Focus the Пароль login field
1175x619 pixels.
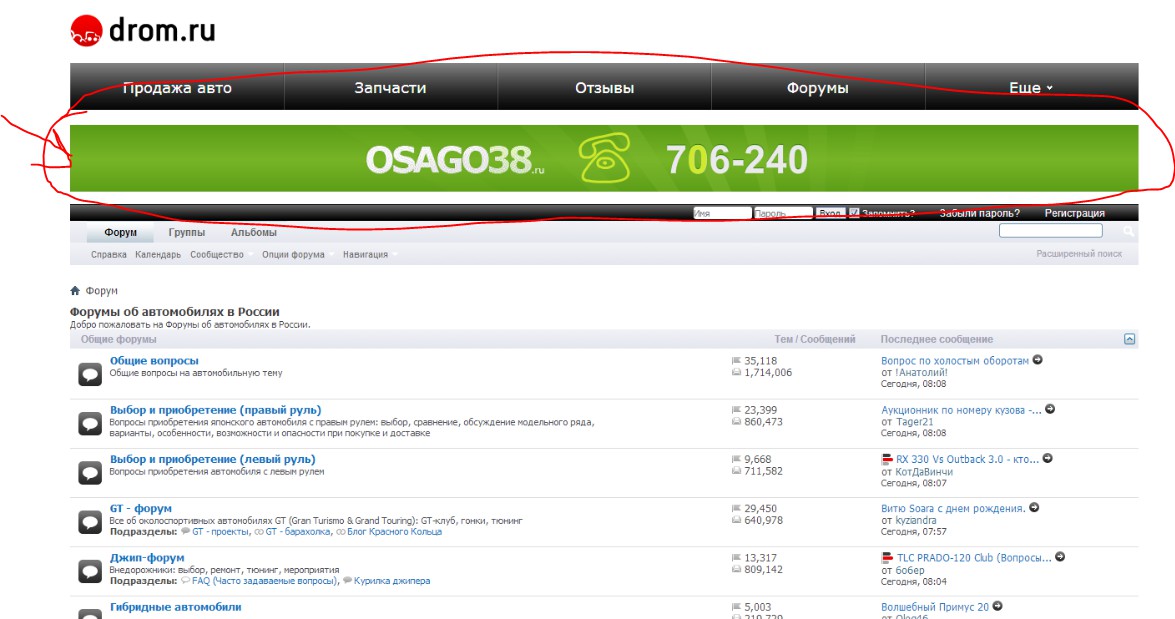pos(782,214)
